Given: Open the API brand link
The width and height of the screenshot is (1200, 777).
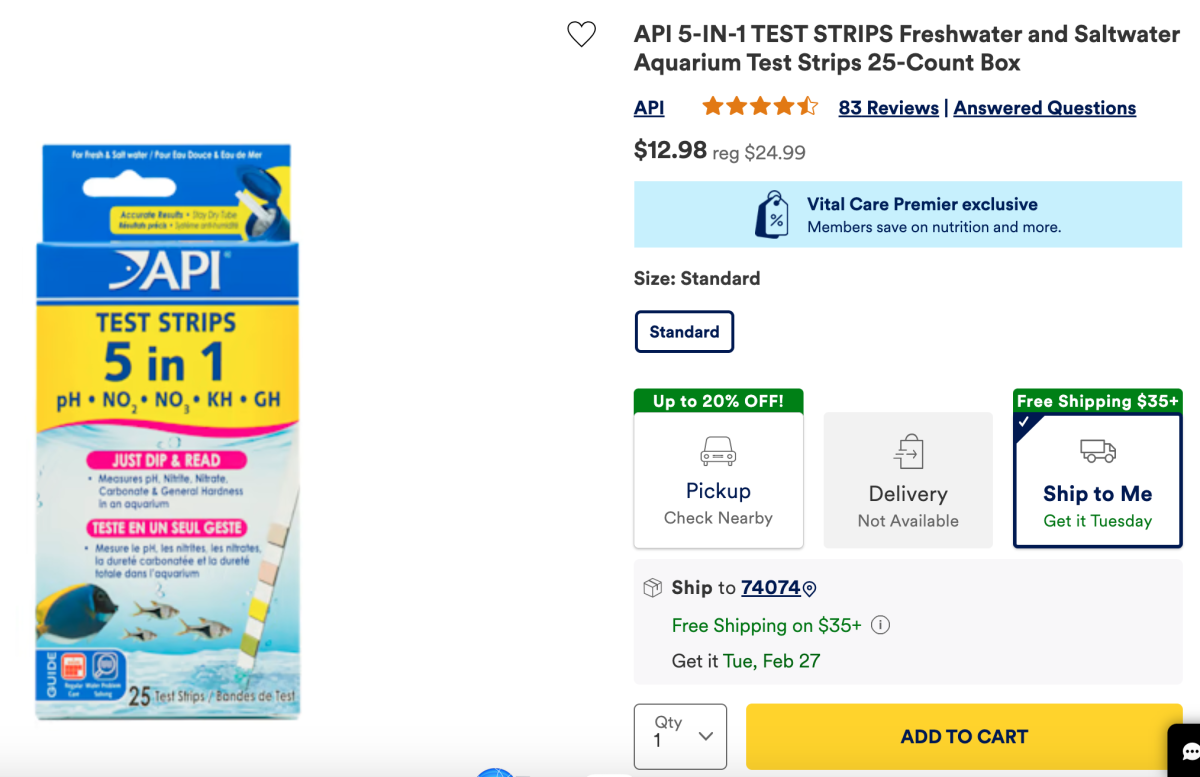Looking at the screenshot, I should tap(649, 108).
